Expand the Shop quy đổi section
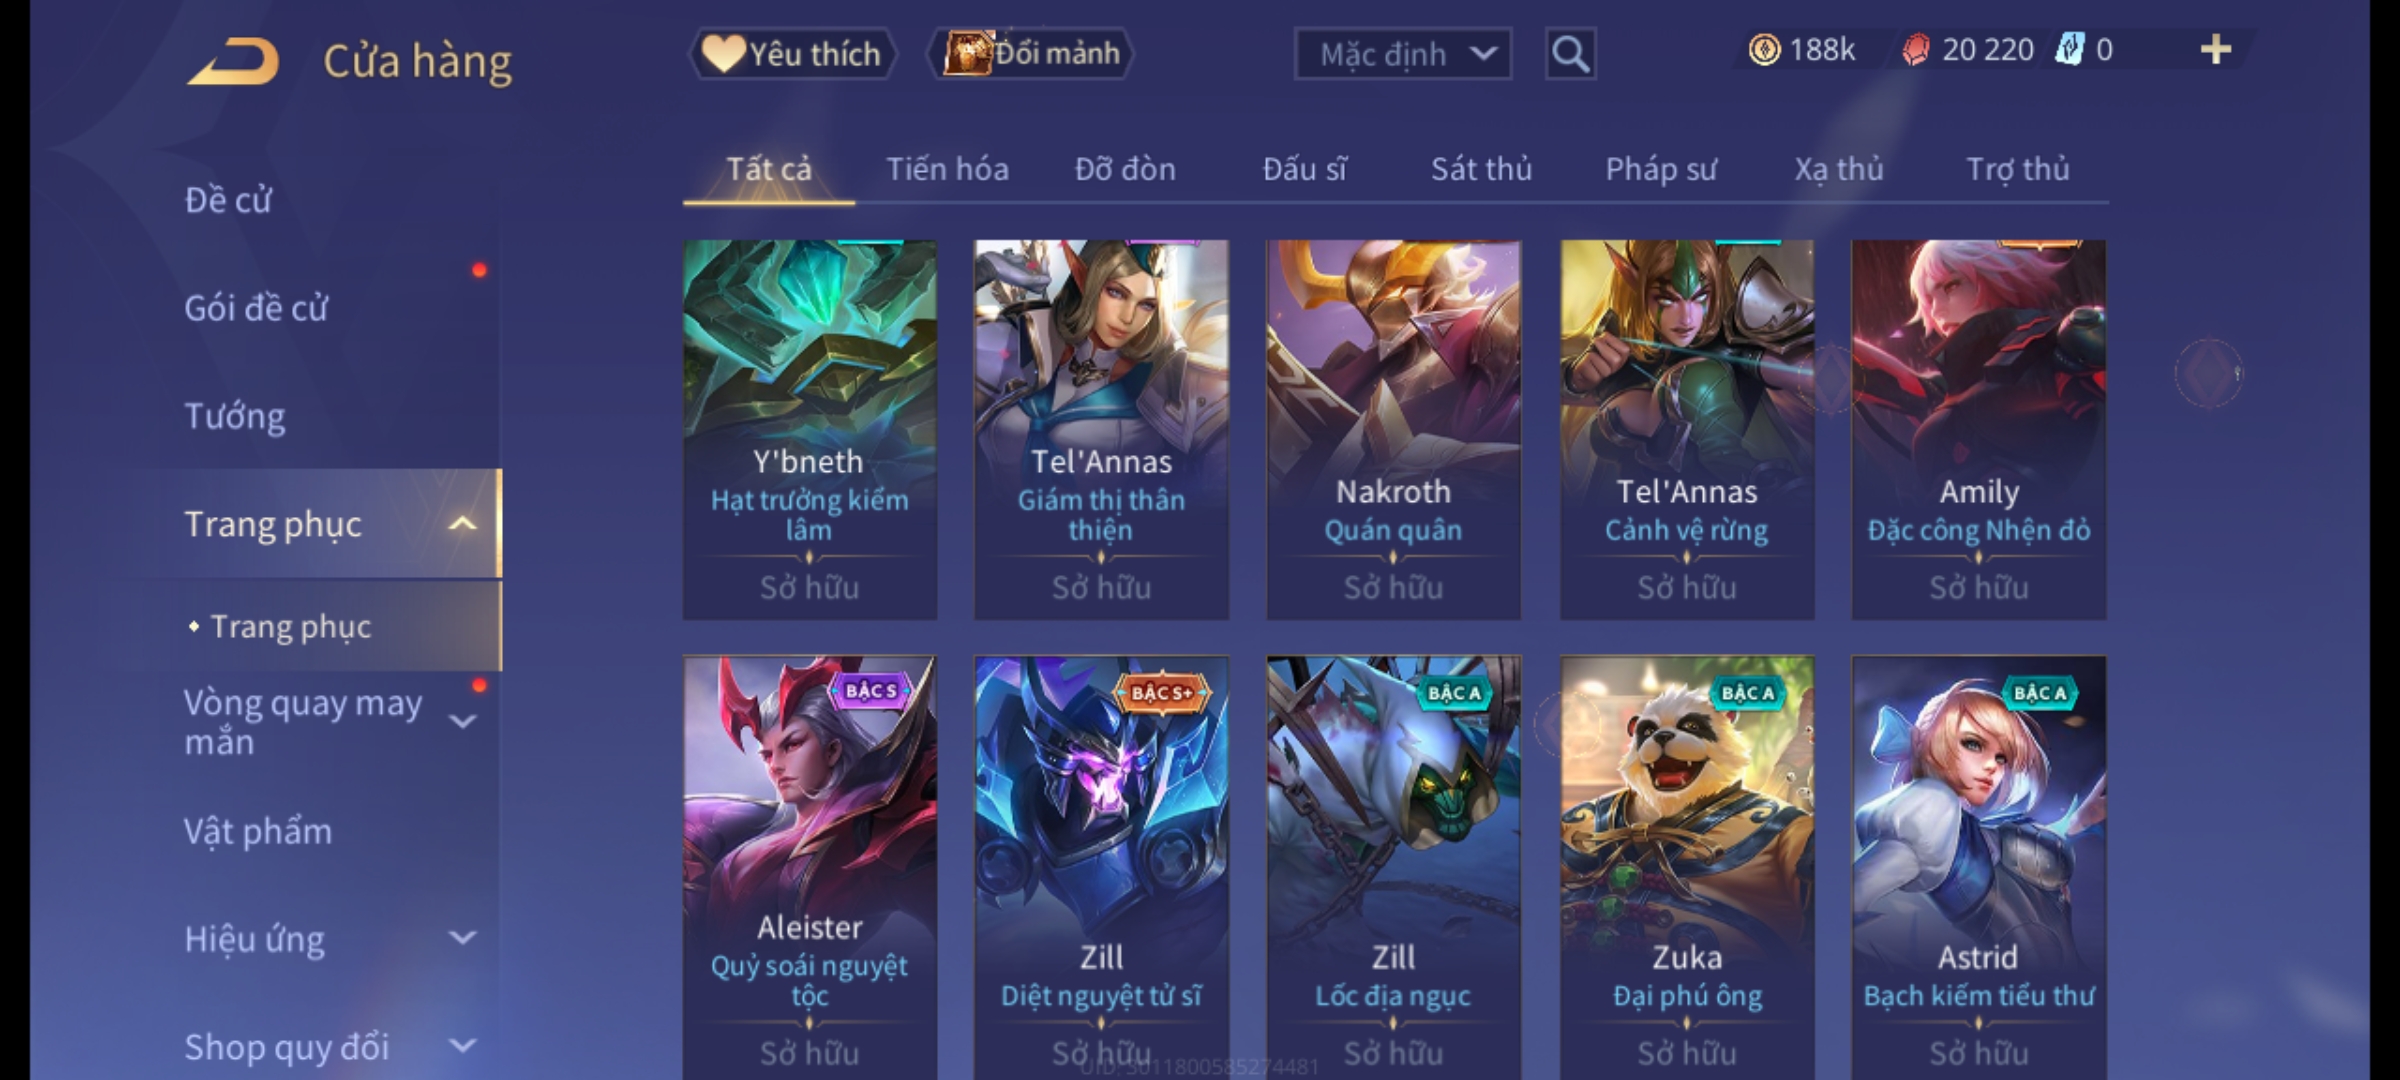This screenshot has width=2400, height=1080. [x=463, y=1046]
